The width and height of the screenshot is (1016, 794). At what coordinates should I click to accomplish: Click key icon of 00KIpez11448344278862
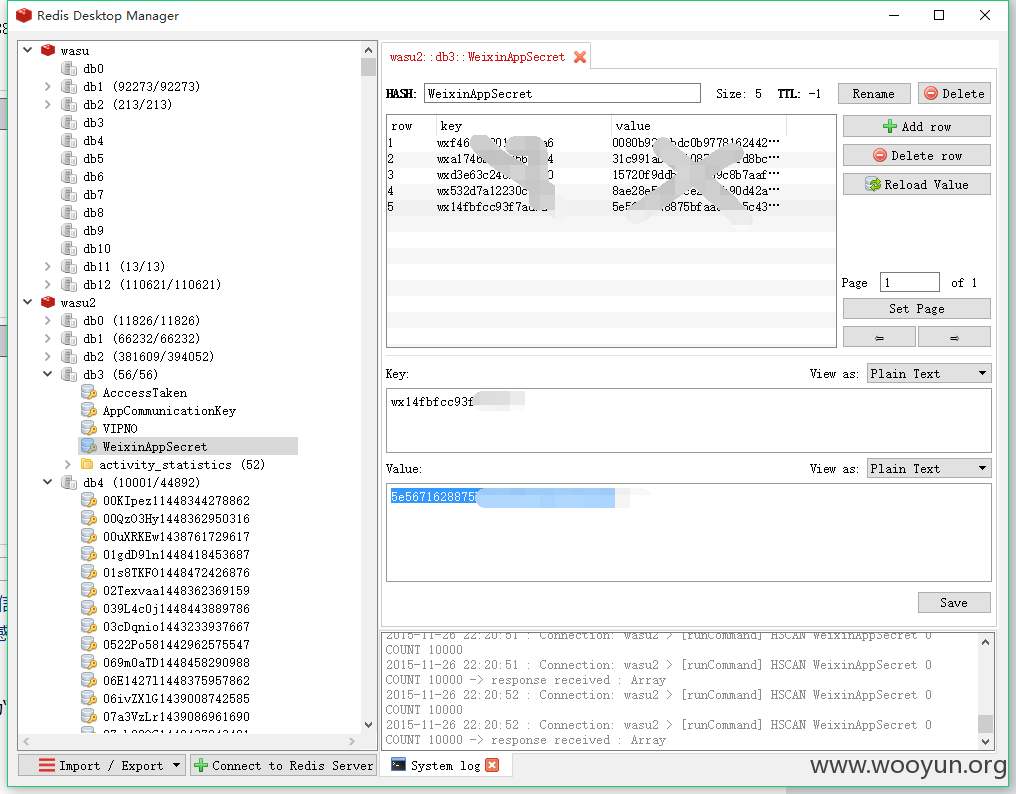point(89,500)
